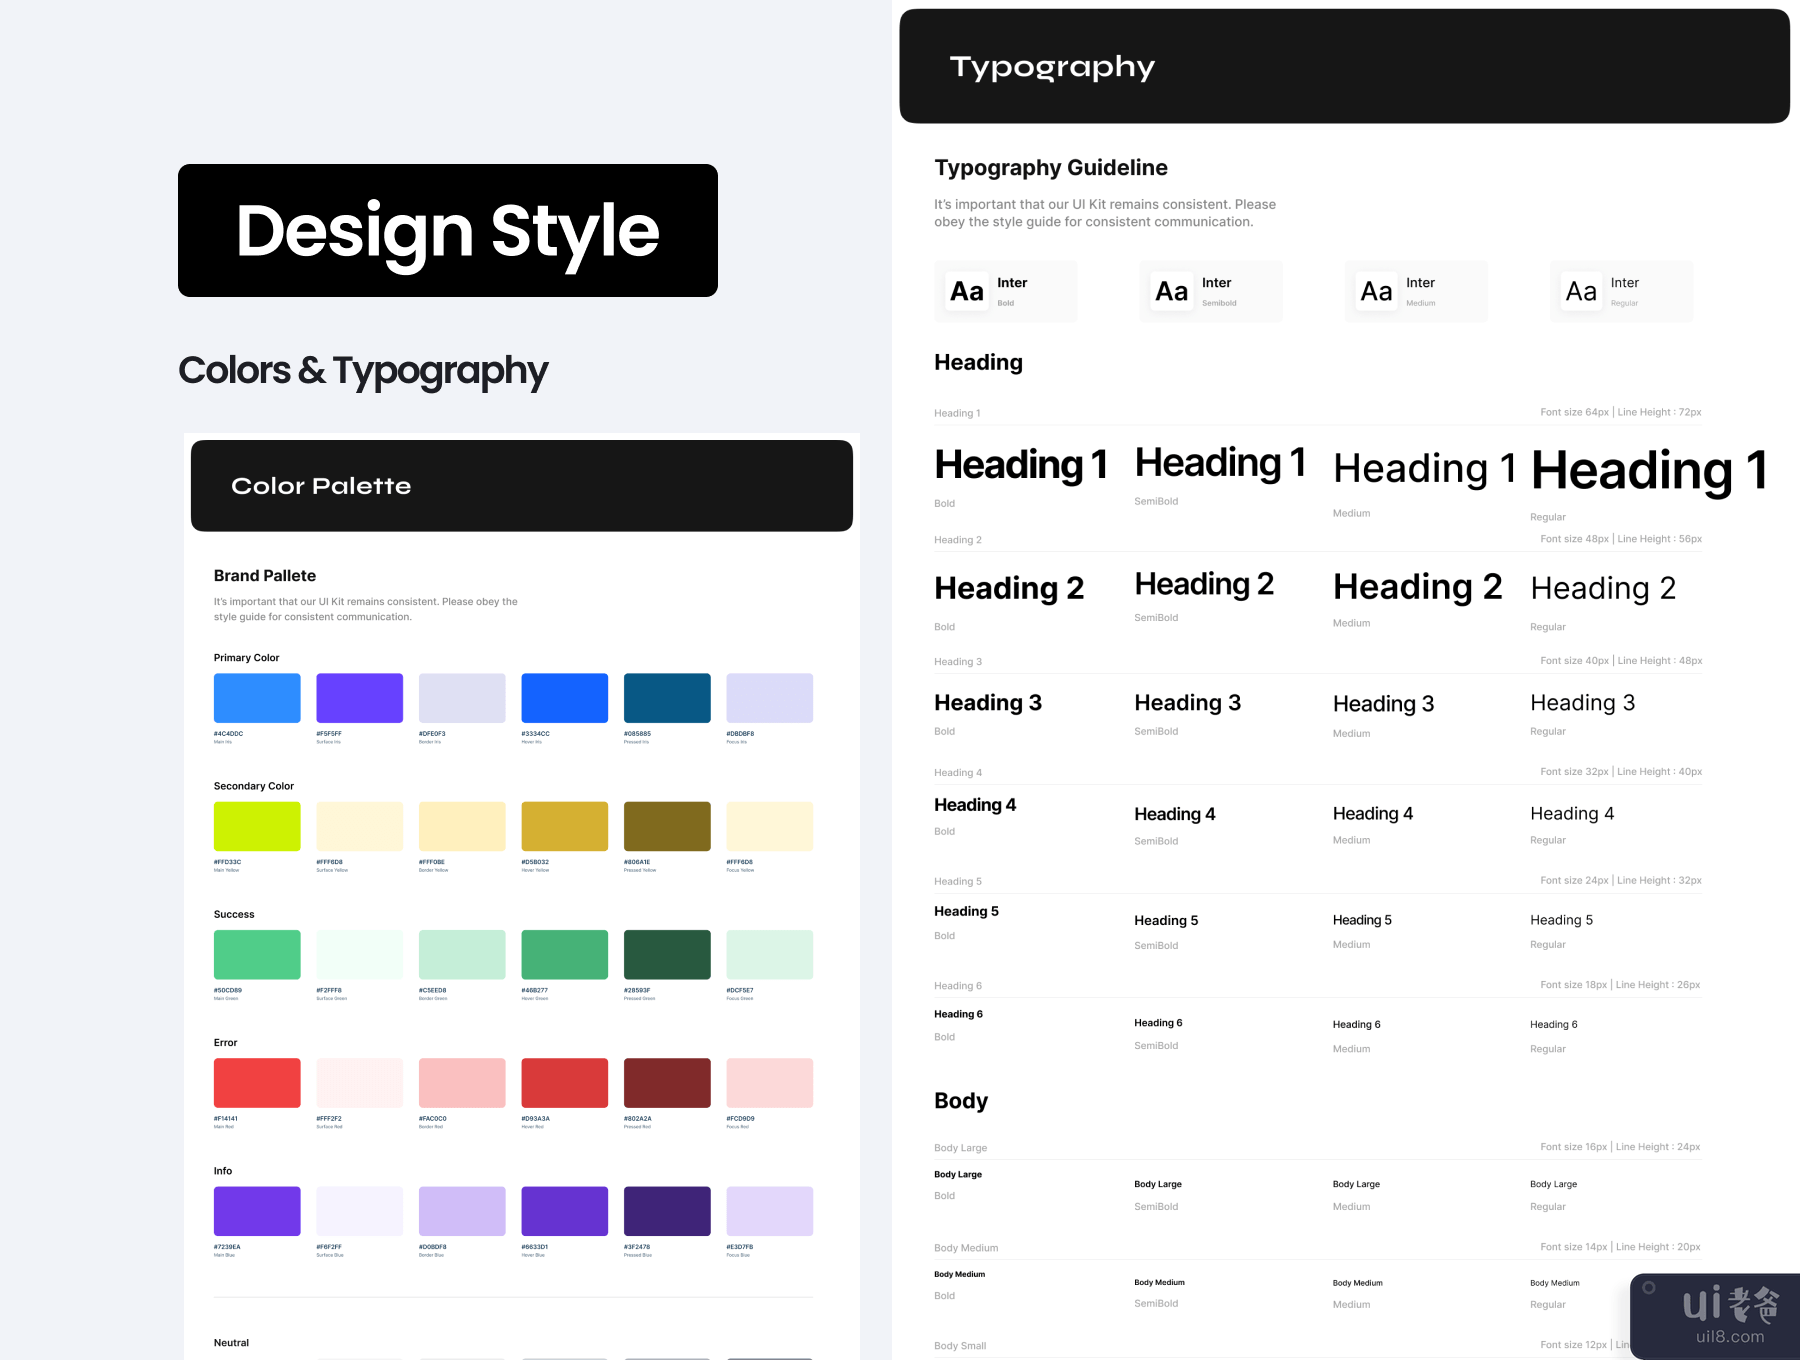Image resolution: width=1800 pixels, height=1360 pixels.
Task: Click the Typography Guideline heading
Action: pos(1050,168)
